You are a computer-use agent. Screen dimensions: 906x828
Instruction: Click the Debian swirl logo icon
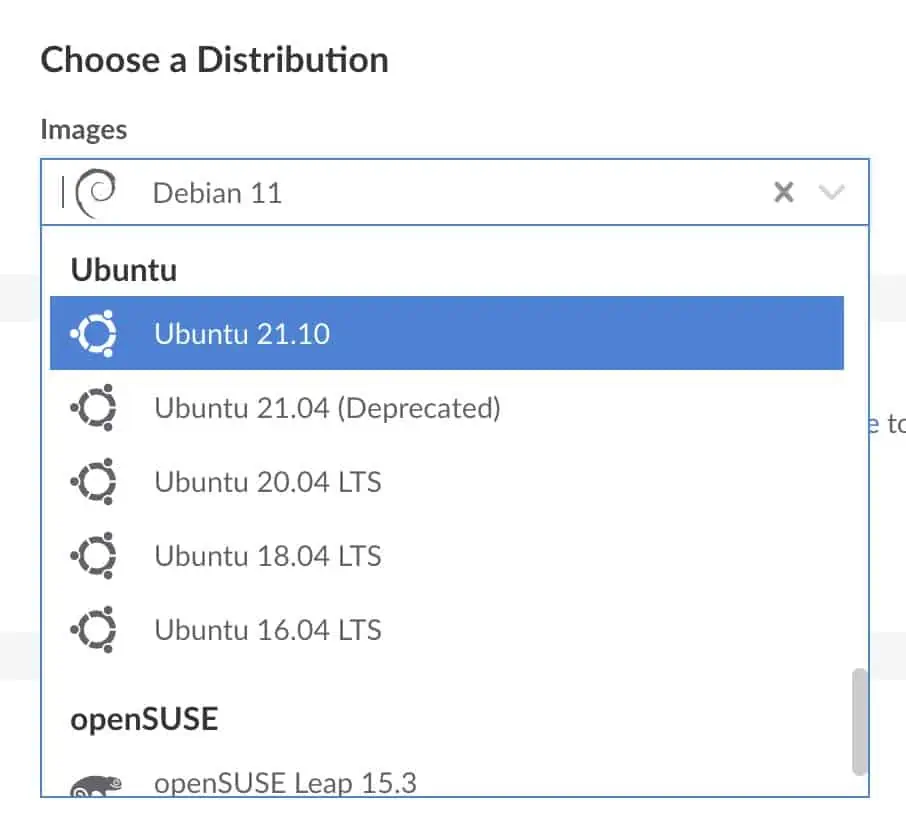[97, 191]
